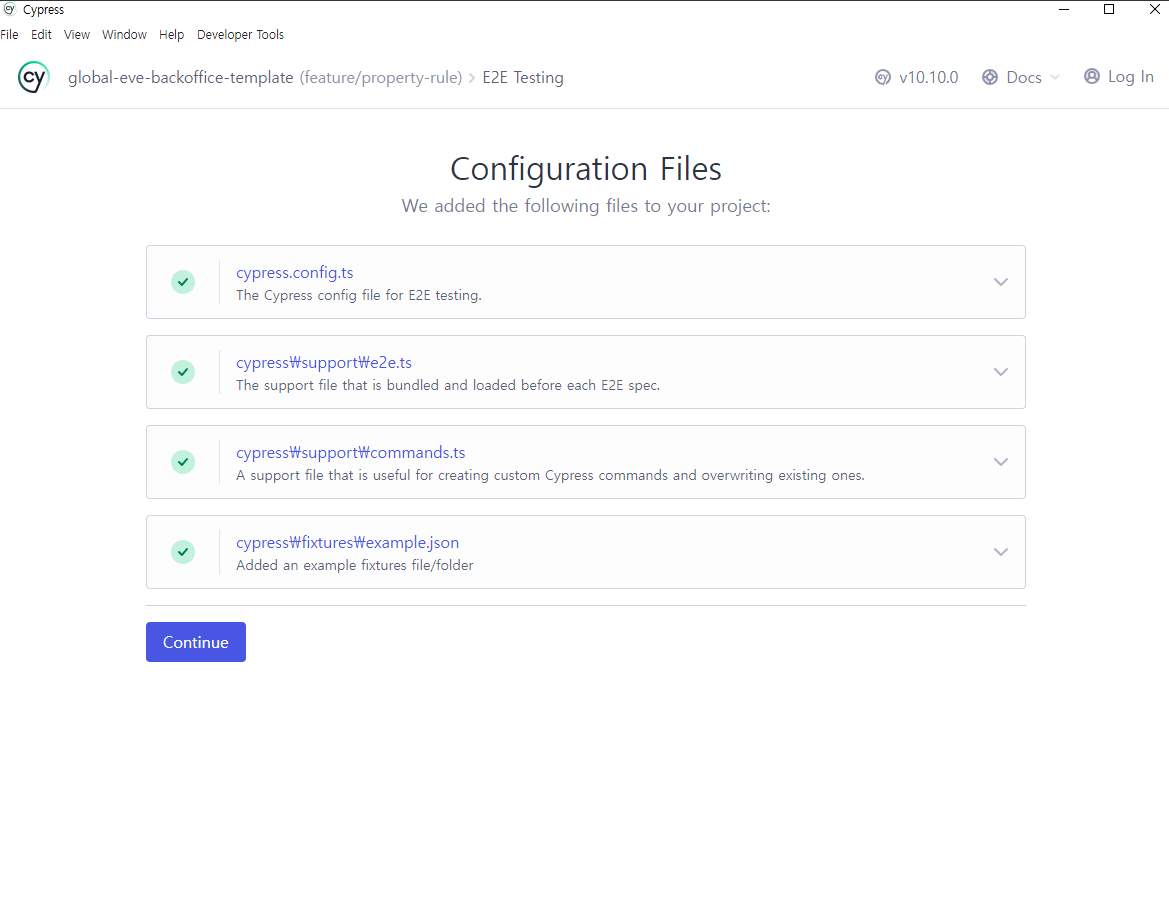Click the cypress support e2e.ts file name
This screenshot has height=905, width=1169.
coord(324,363)
